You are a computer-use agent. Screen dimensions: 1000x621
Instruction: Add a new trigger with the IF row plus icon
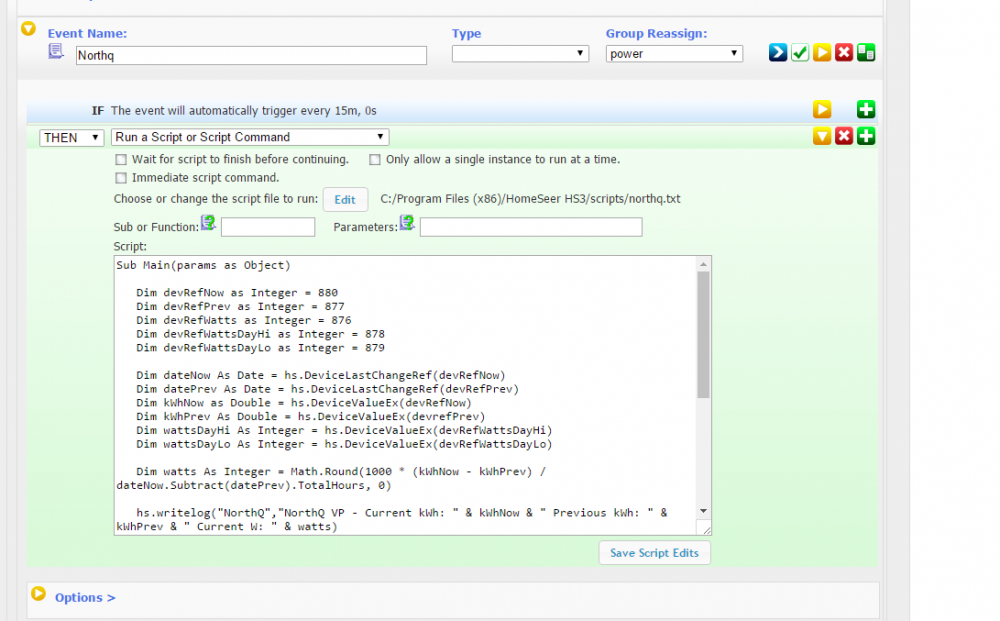(866, 110)
